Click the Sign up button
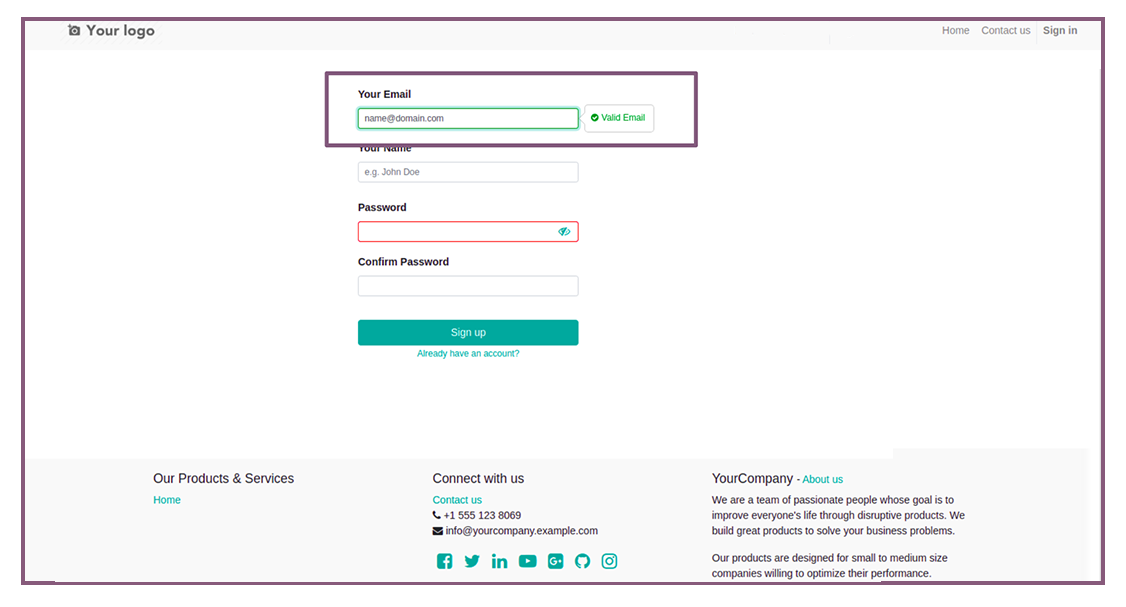The width and height of the screenshot is (1126, 607). (x=468, y=333)
